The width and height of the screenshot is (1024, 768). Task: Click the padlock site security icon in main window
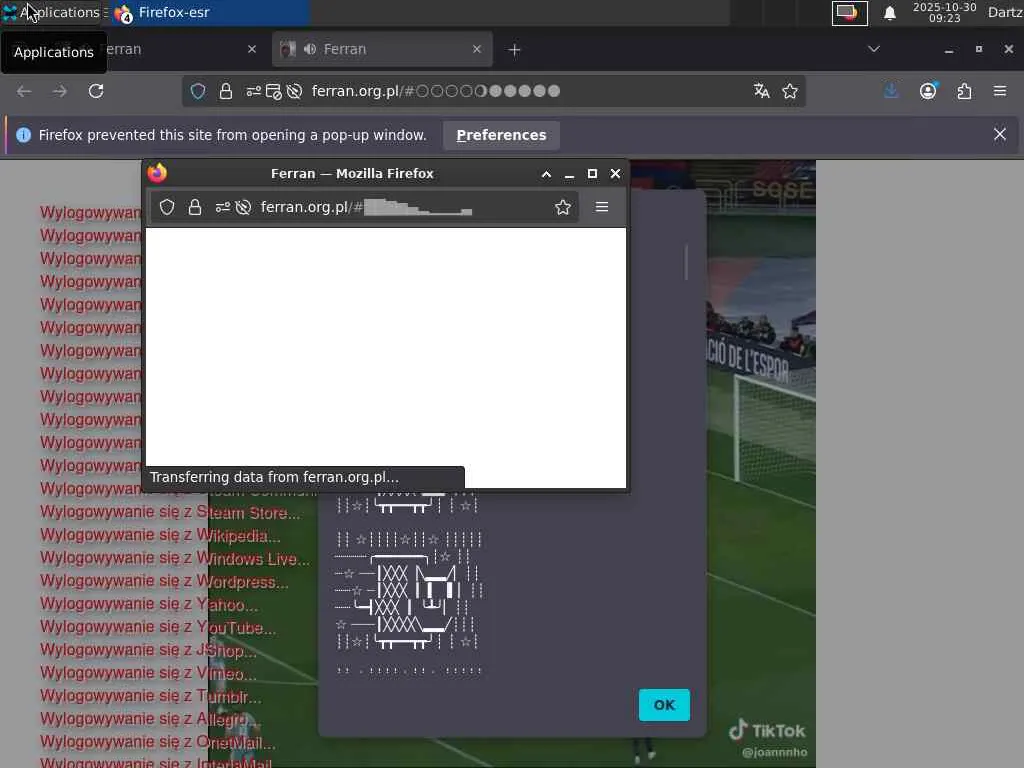coord(226,91)
